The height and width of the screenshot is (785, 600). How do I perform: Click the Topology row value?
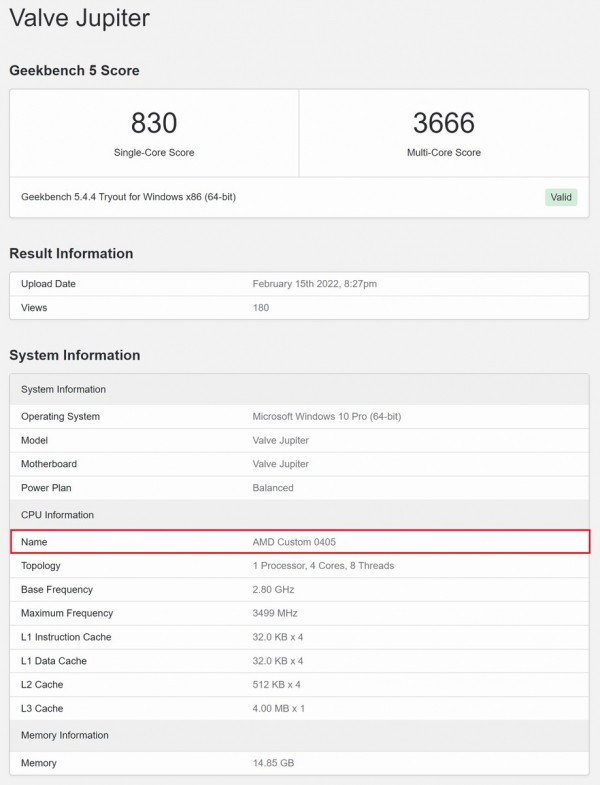[x=323, y=566]
